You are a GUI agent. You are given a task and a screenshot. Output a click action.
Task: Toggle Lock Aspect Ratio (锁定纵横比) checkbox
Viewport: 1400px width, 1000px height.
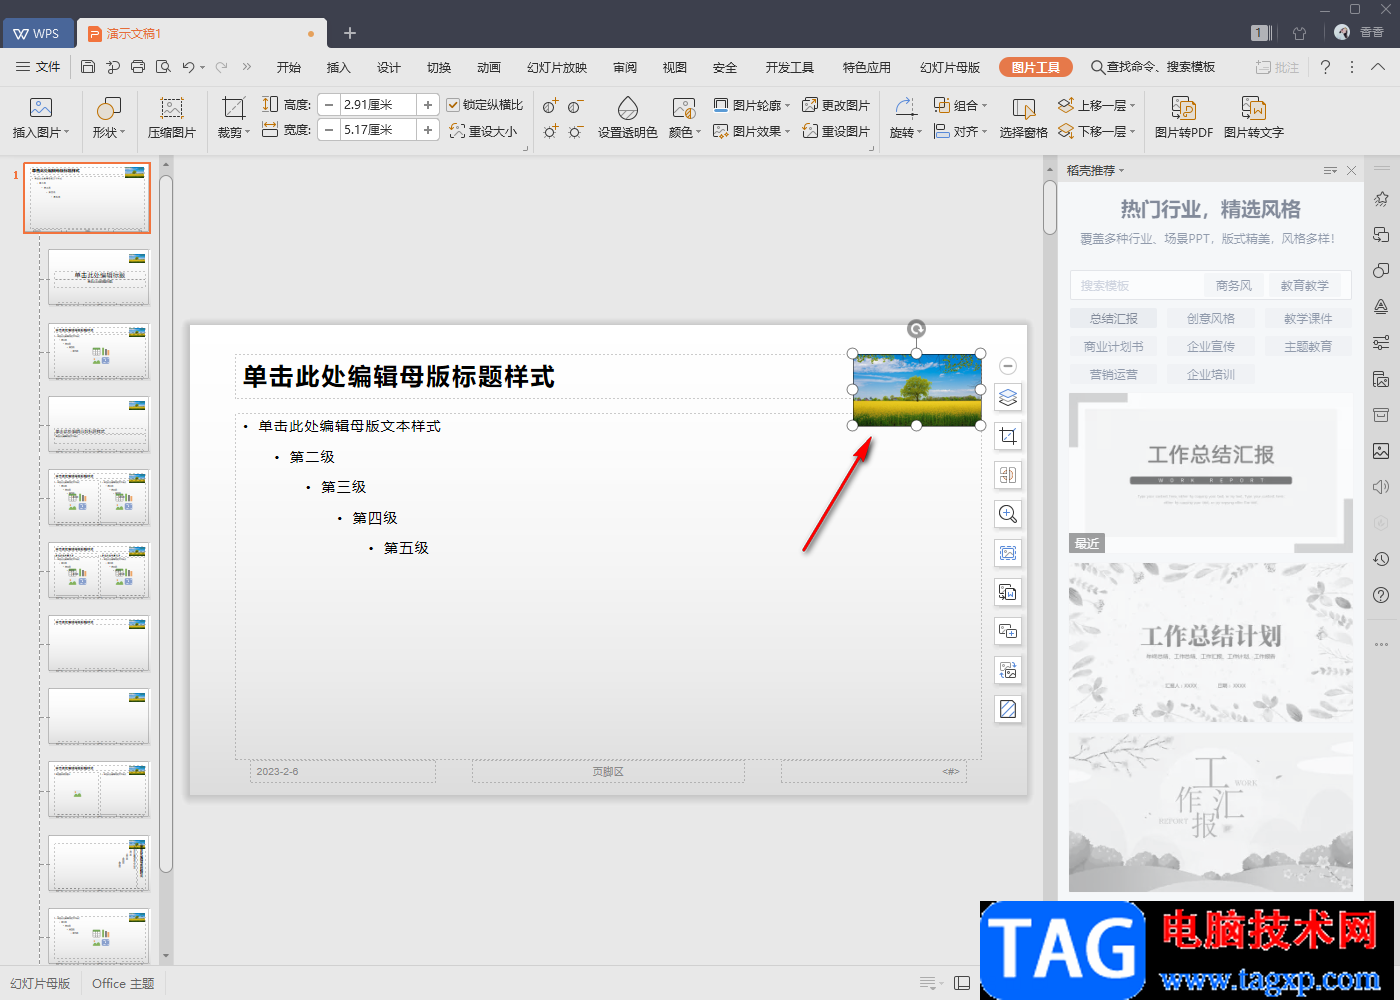[x=453, y=105]
